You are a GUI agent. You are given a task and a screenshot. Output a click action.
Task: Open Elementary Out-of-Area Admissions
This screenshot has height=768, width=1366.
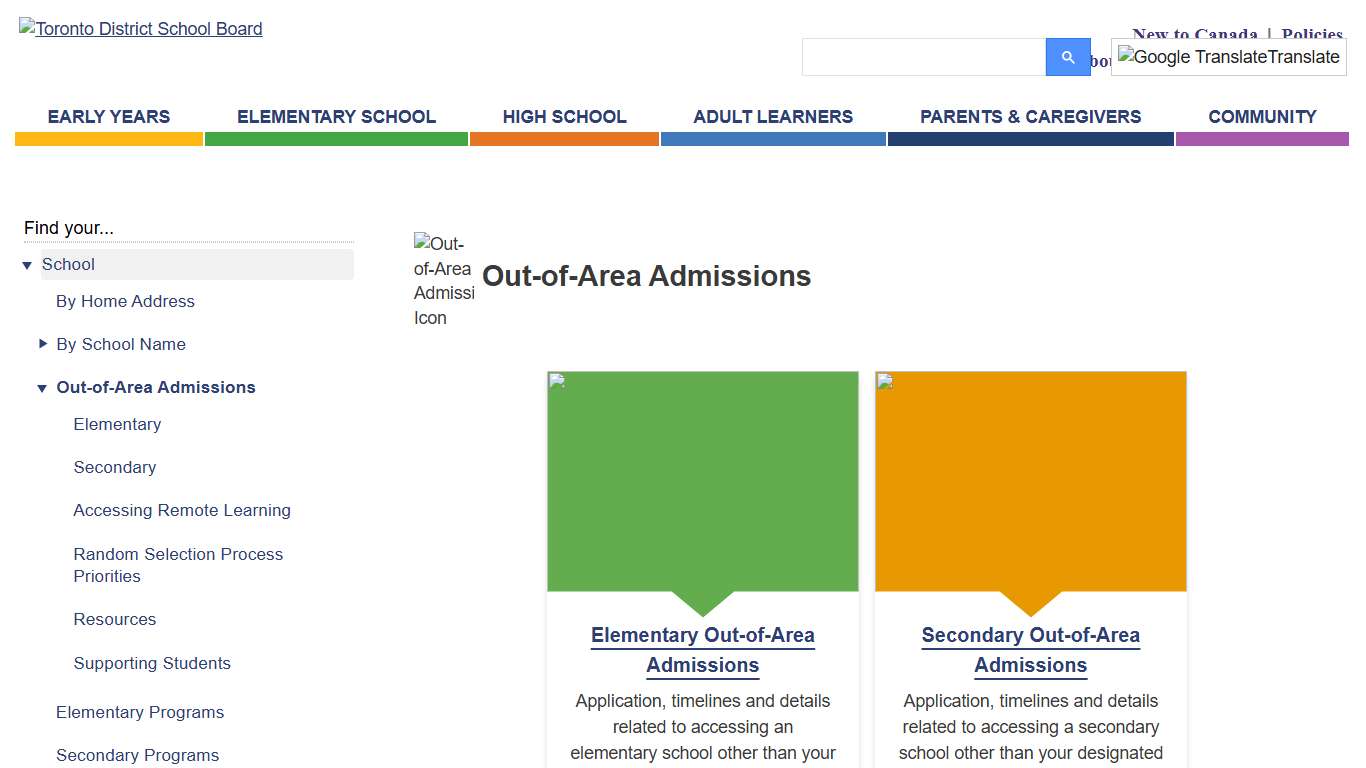(x=702, y=650)
